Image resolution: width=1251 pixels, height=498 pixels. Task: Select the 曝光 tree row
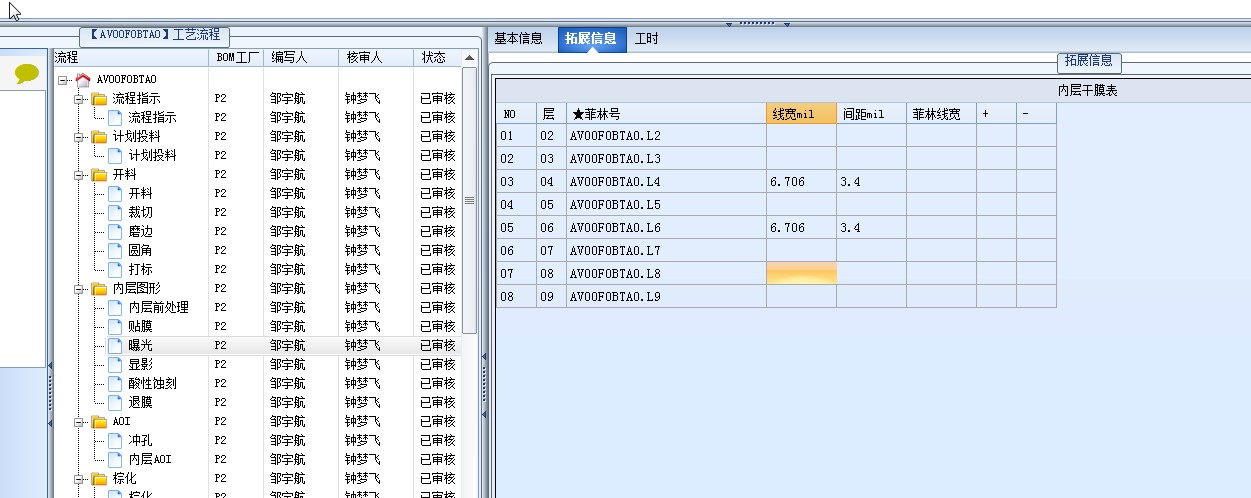[x=257, y=345]
